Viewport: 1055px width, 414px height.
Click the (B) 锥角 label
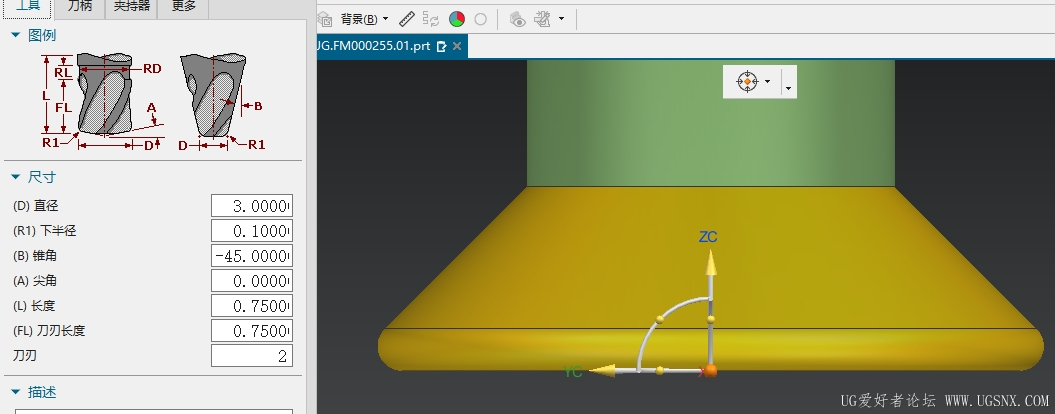(x=35, y=256)
